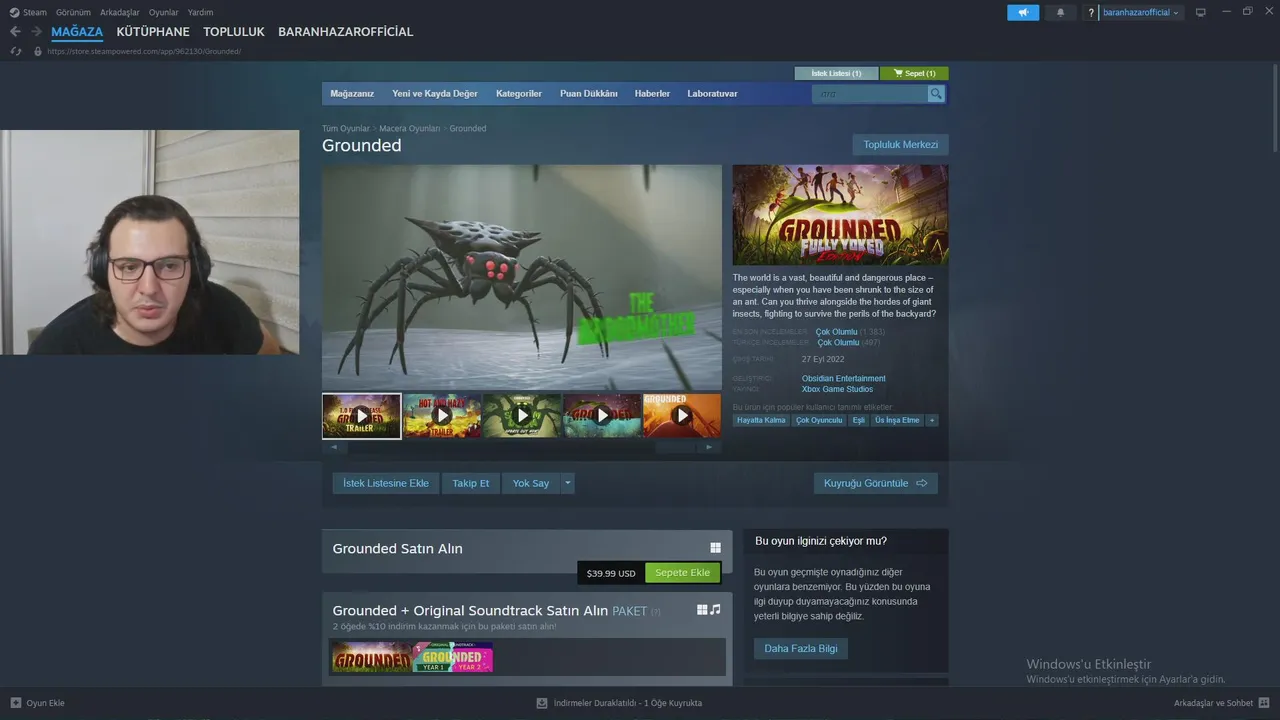Select the Üs İnşa Etme tag
This screenshot has height=720, width=1280.
[x=897, y=421]
